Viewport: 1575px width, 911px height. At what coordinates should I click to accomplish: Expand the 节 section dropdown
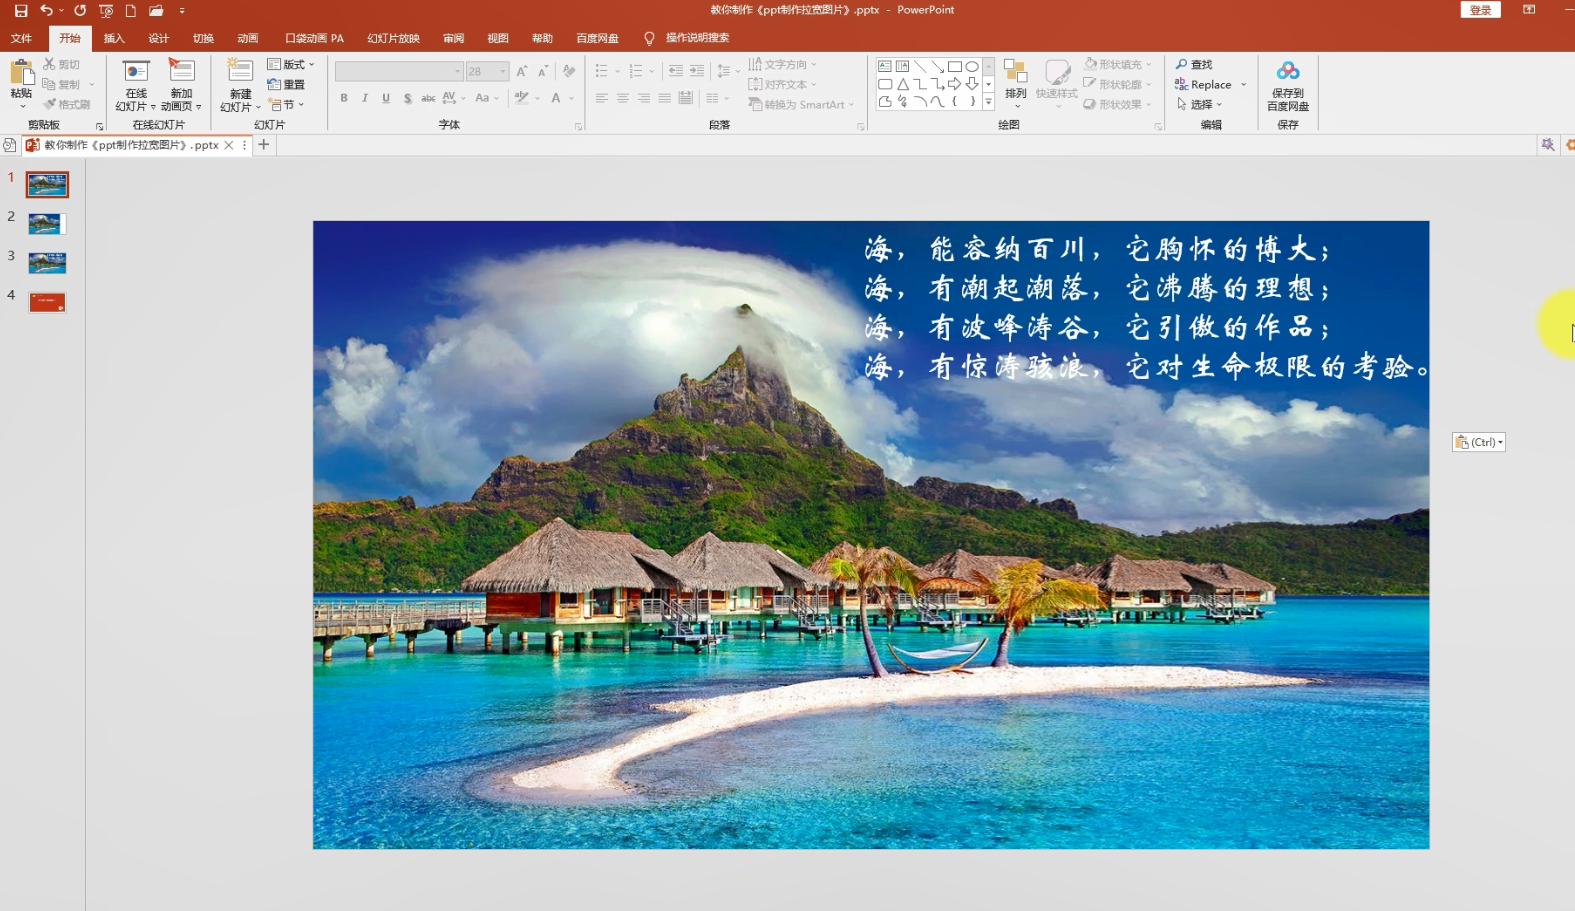pos(286,104)
